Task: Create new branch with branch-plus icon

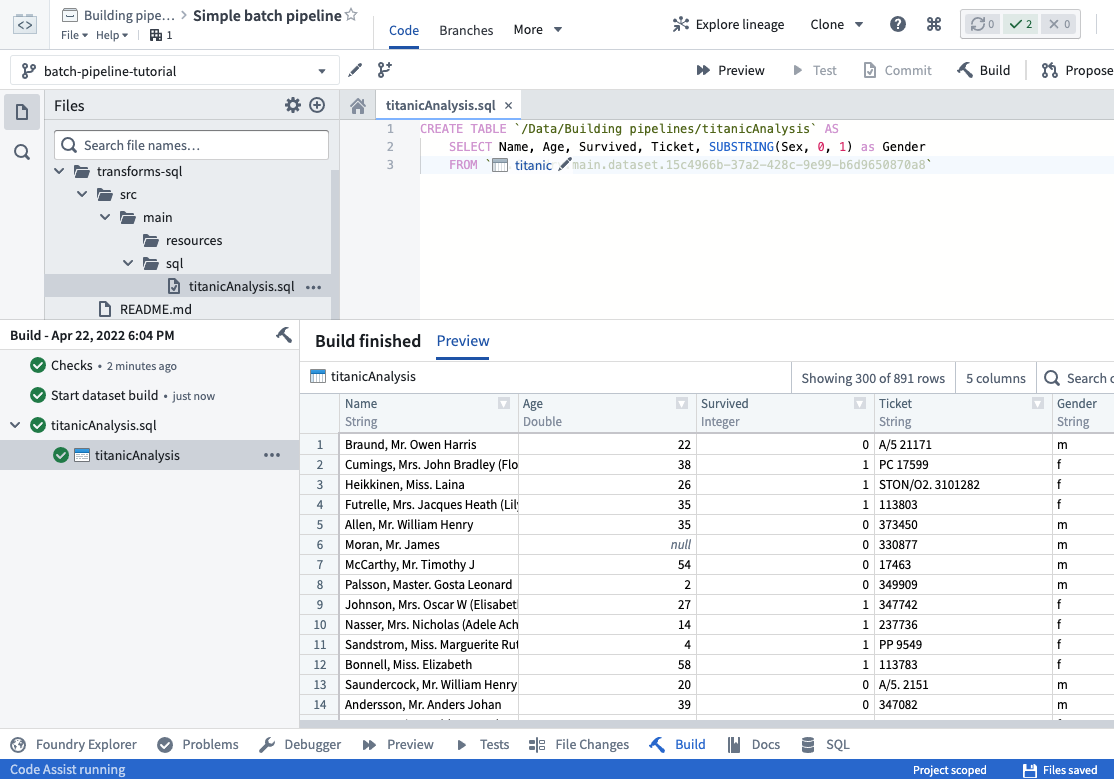Action: 384,70
